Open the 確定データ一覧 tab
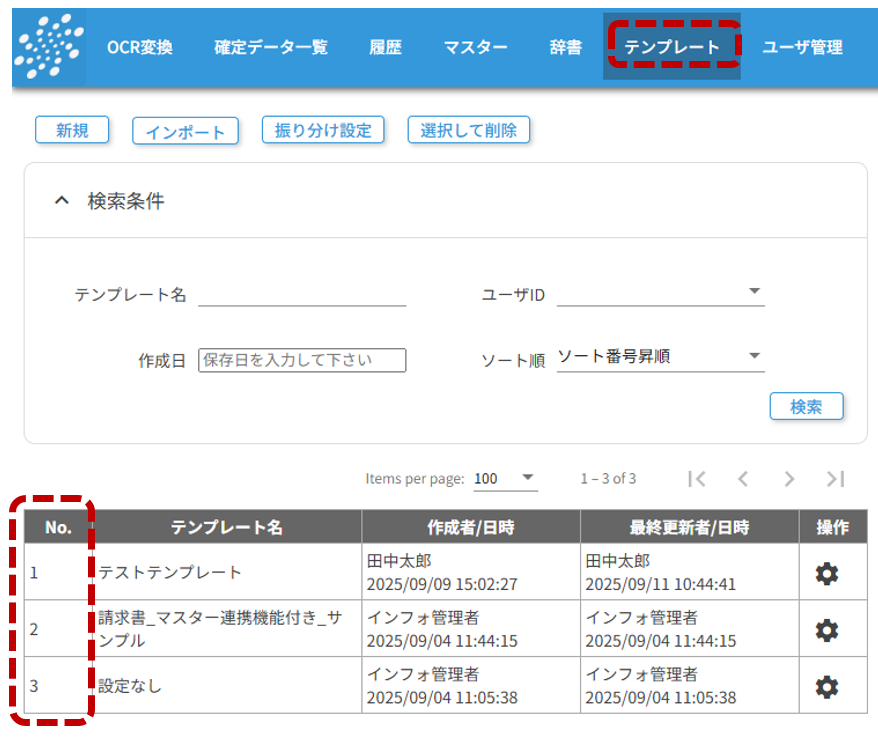 [x=271, y=48]
